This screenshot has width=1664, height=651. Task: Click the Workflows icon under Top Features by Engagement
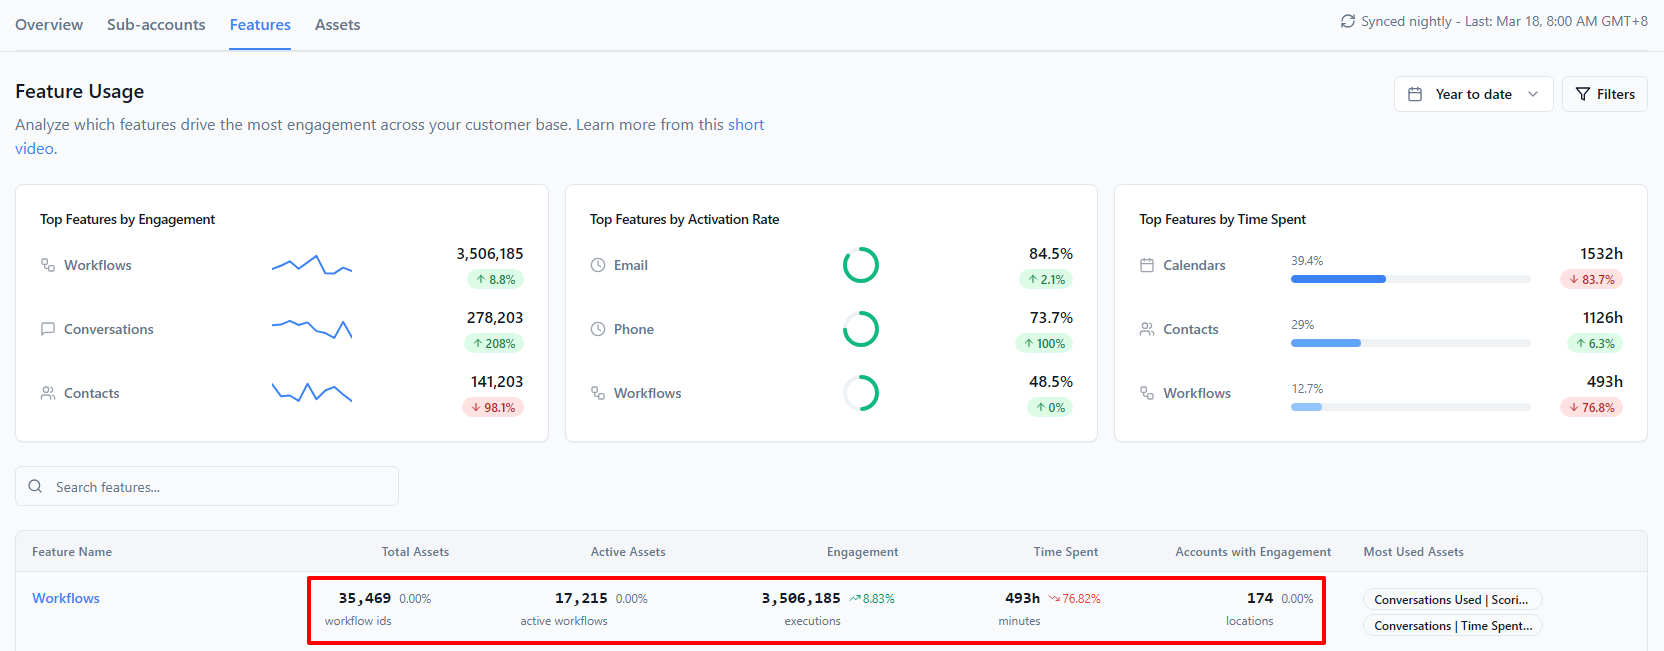48,265
